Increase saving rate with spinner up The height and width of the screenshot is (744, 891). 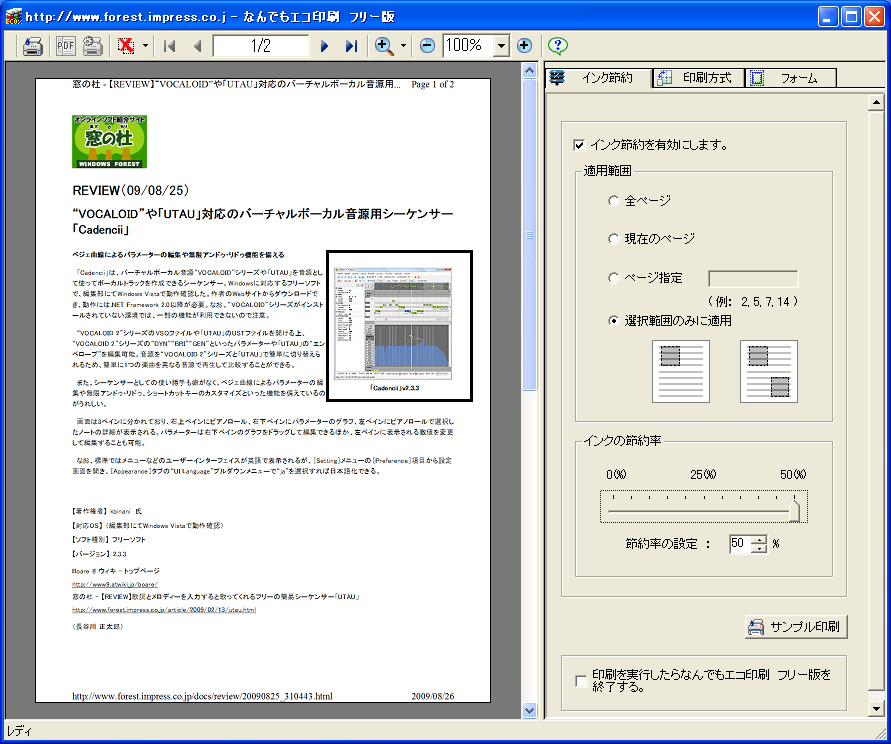click(x=759, y=540)
